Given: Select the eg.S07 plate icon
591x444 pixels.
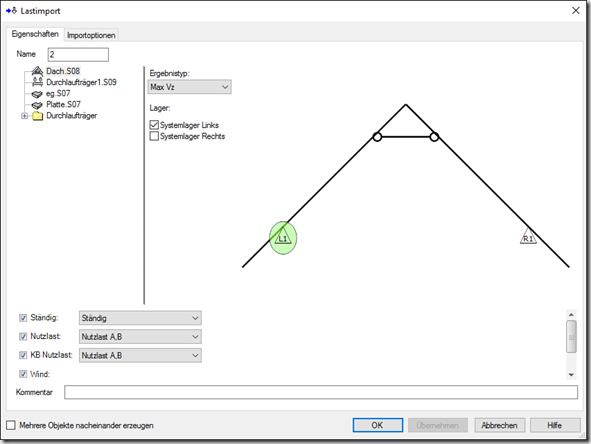Looking at the screenshot, I should tap(37, 93).
